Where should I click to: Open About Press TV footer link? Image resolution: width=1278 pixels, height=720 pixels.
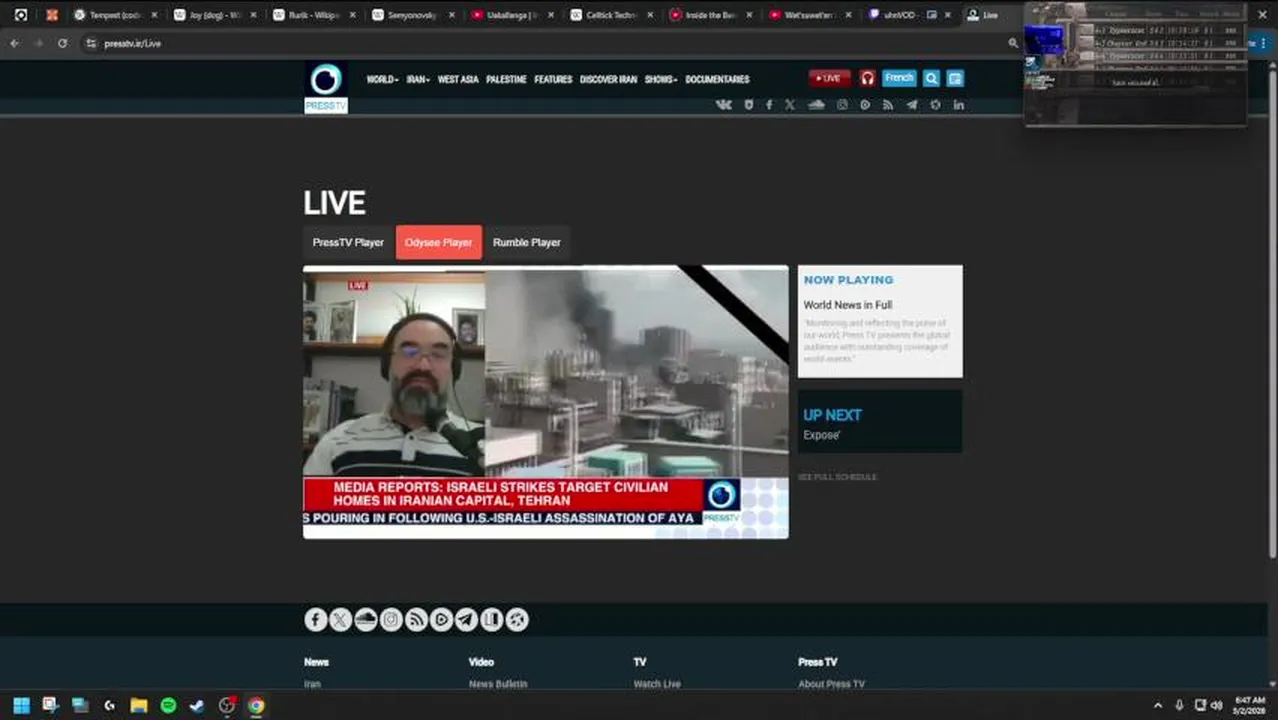click(831, 684)
